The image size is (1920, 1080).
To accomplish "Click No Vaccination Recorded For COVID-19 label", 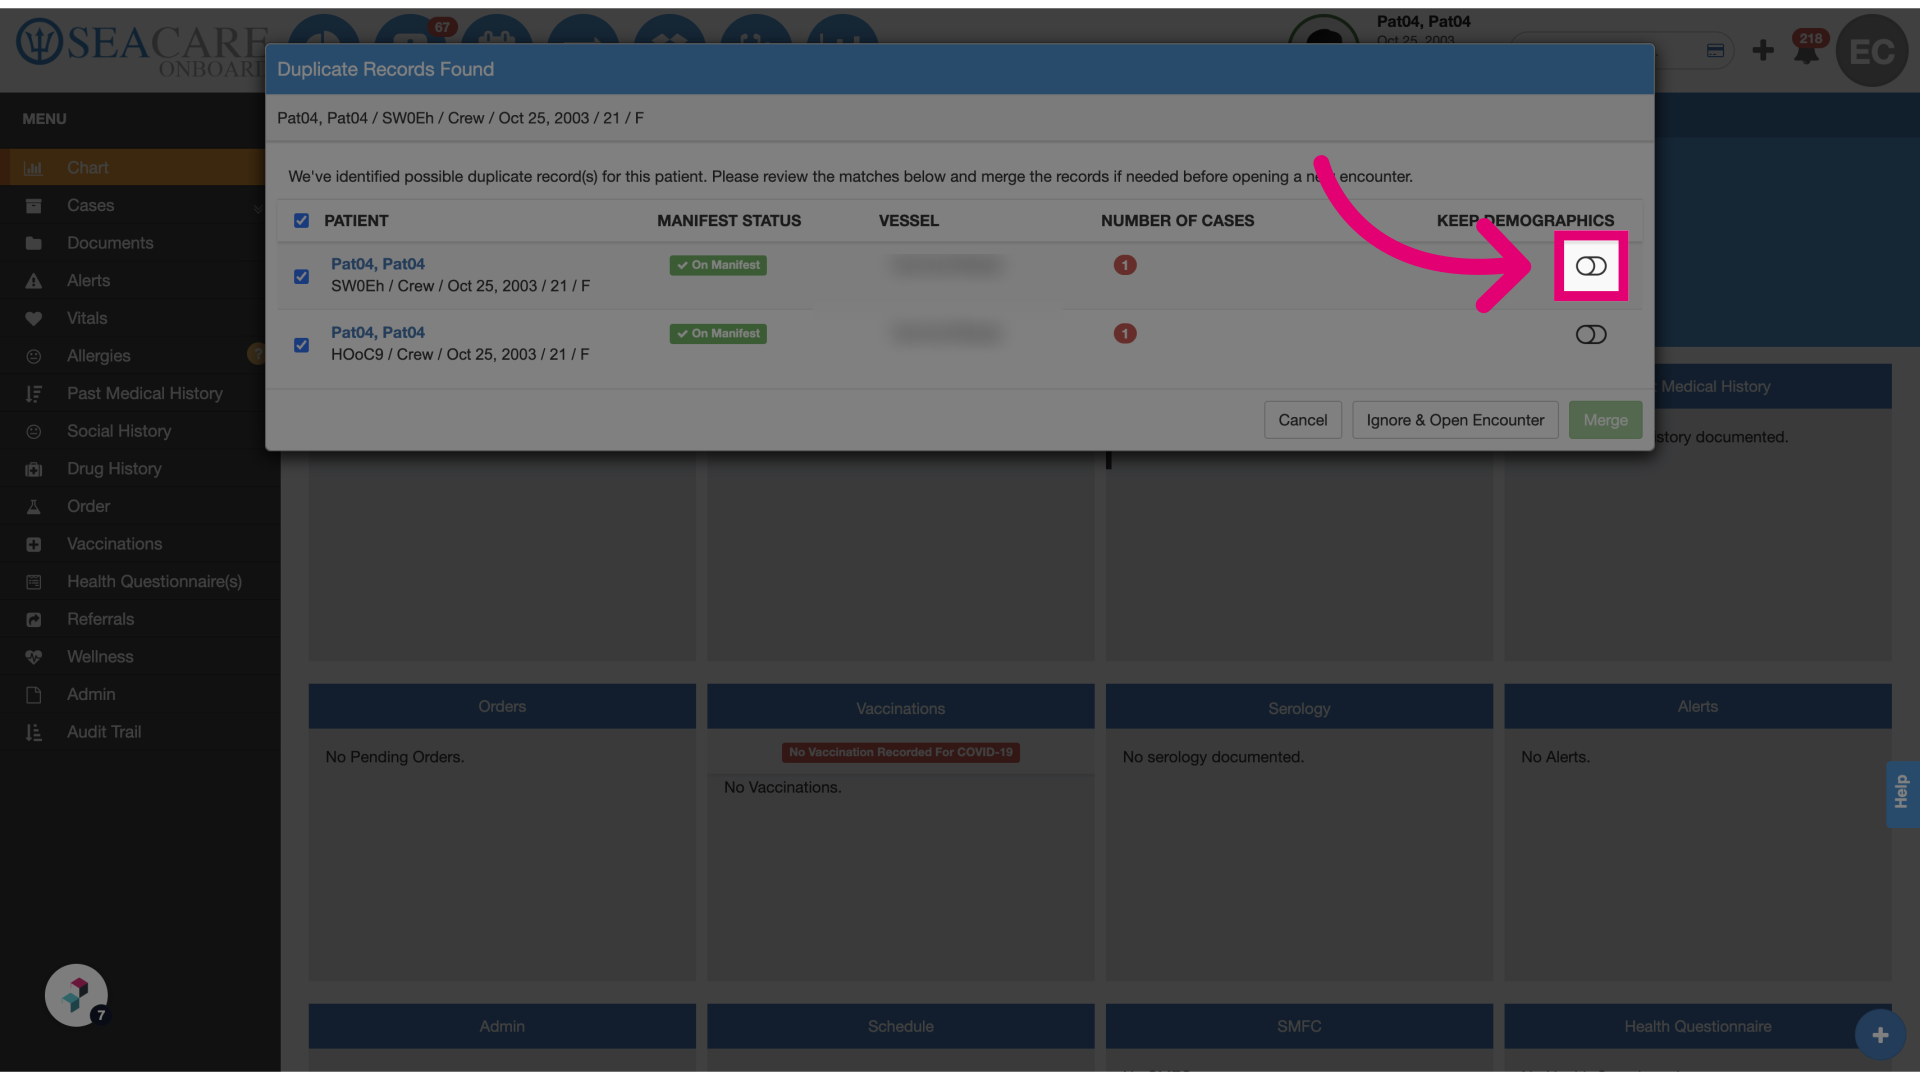I will [x=900, y=752].
